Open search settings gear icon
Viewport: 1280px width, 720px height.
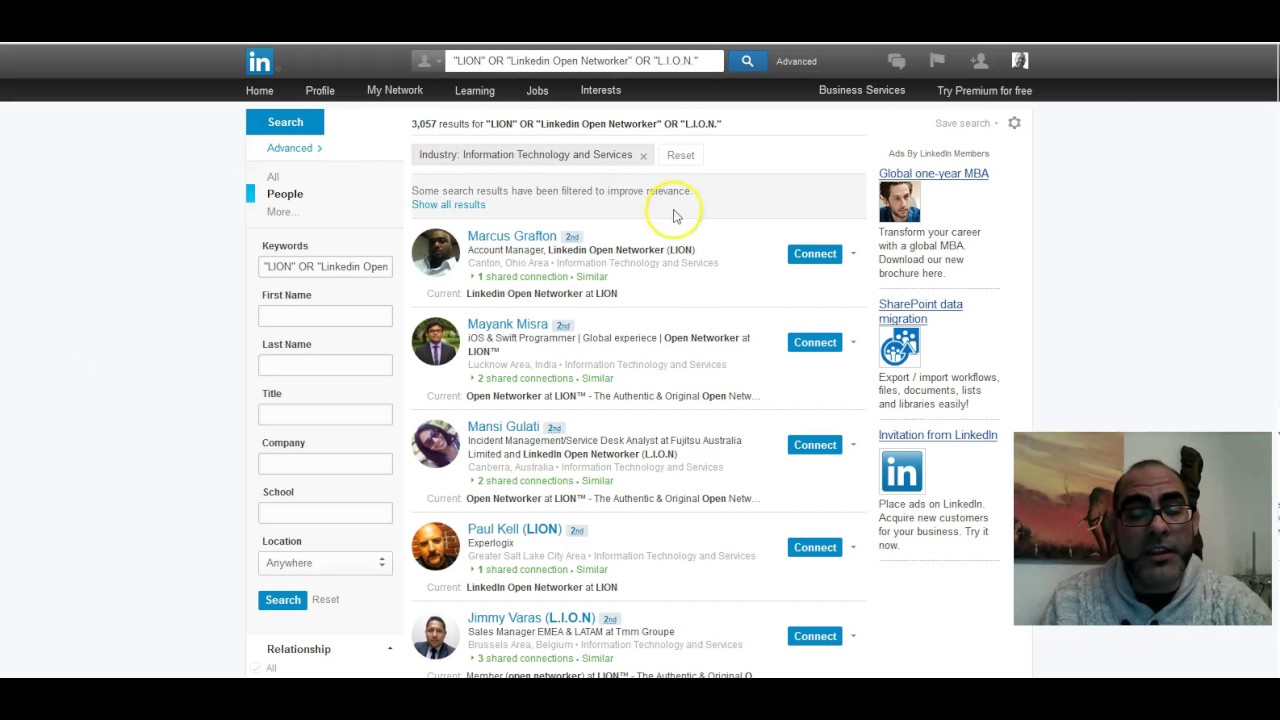point(1014,123)
